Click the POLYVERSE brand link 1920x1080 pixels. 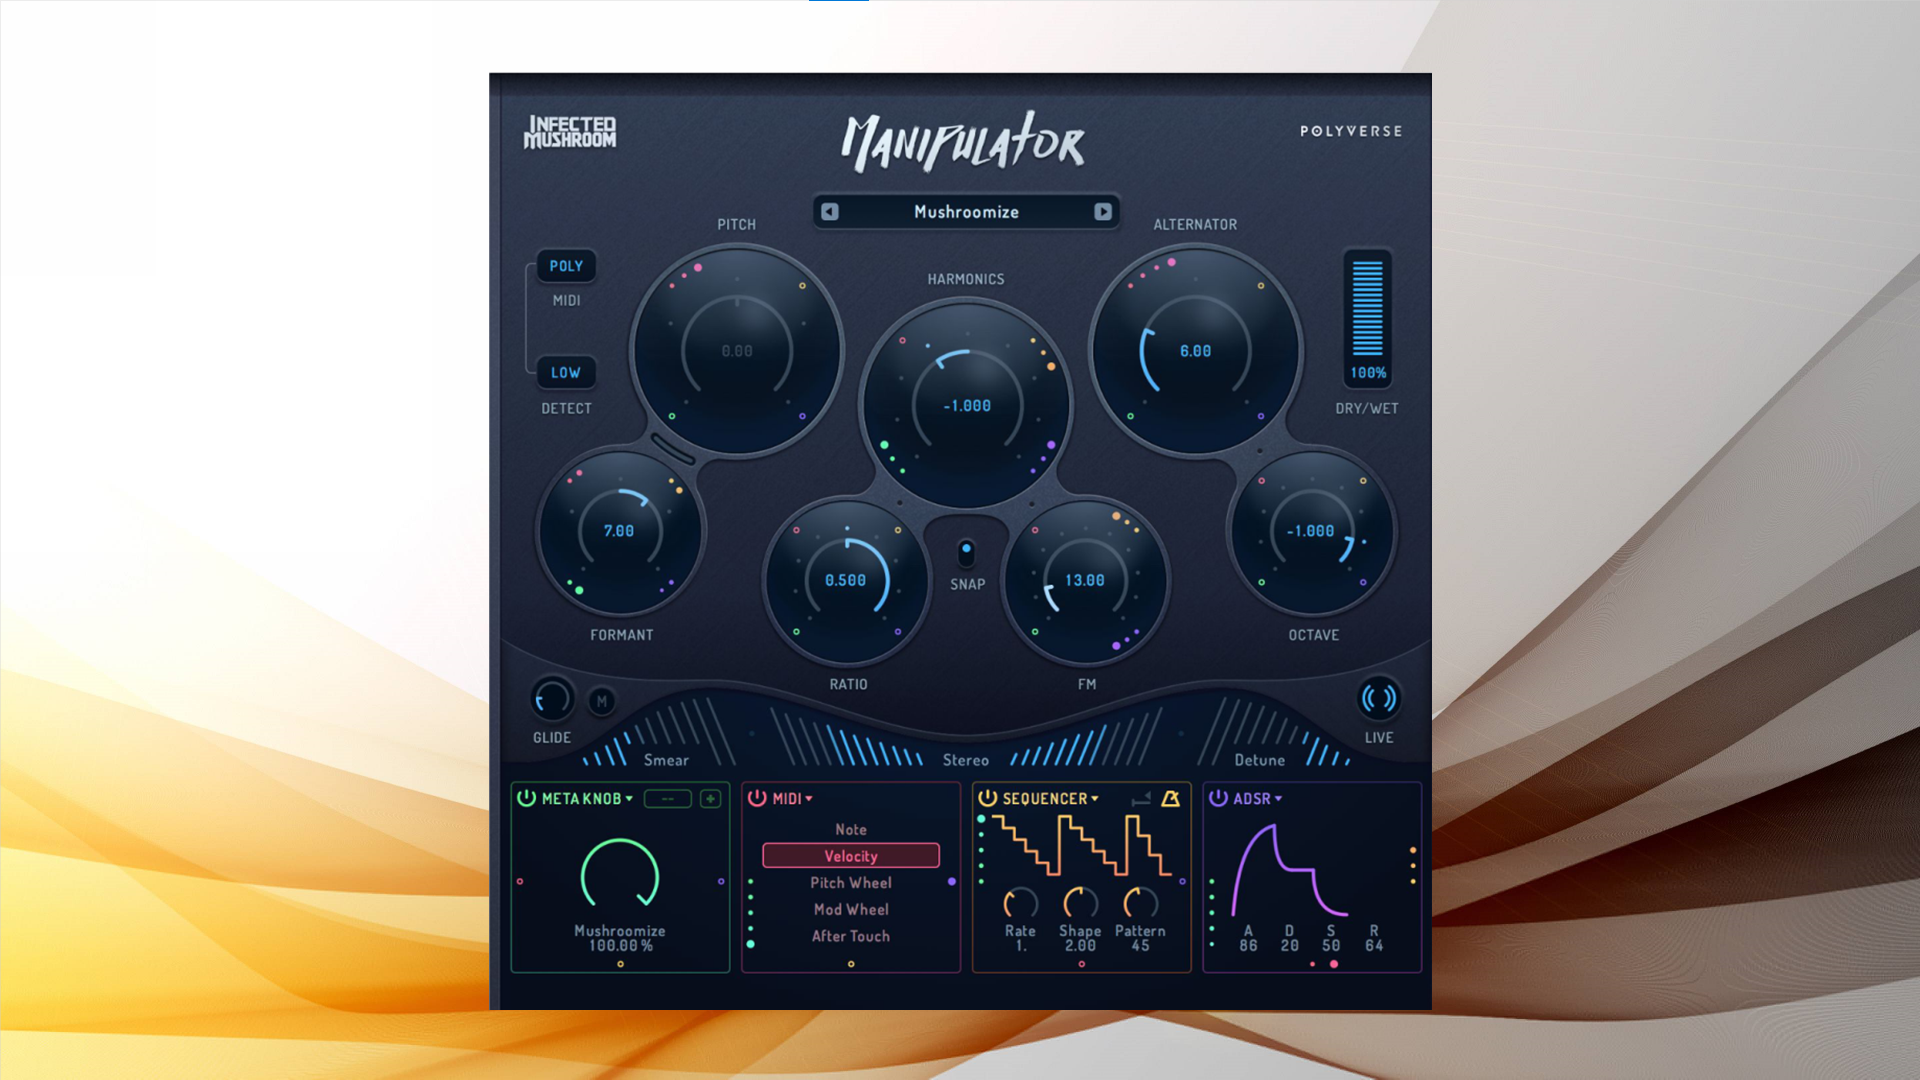tap(1351, 131)
